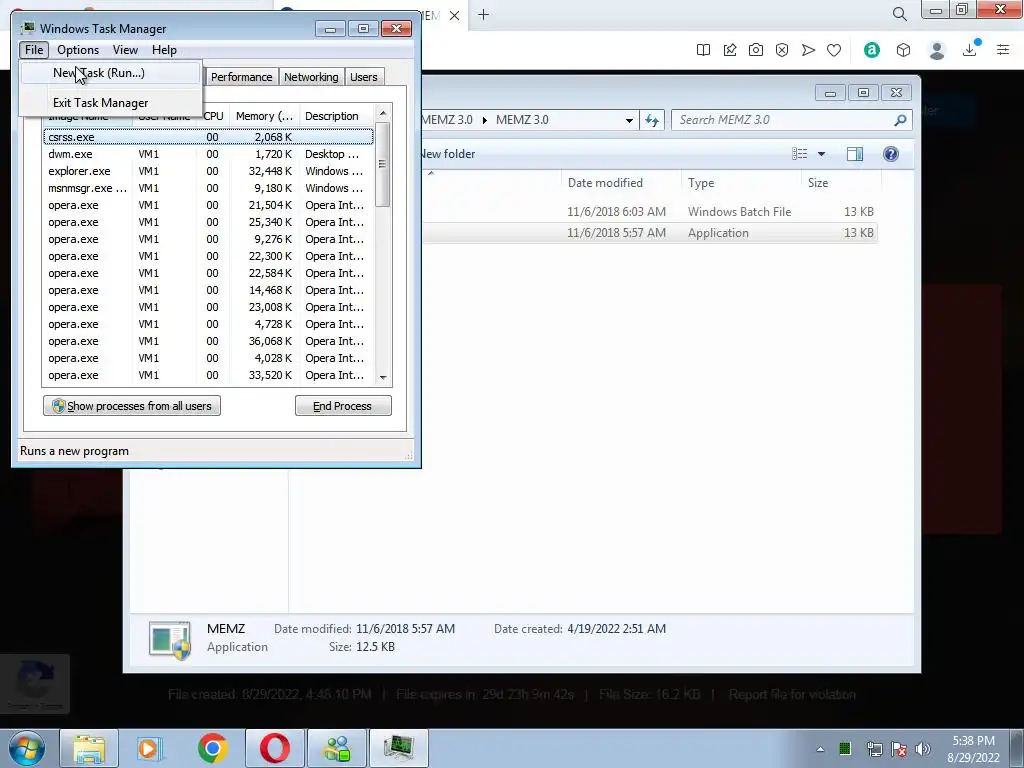1024x768 pixels.
Task: Select the Application file row in Explorer
Action: pos(649,232)
